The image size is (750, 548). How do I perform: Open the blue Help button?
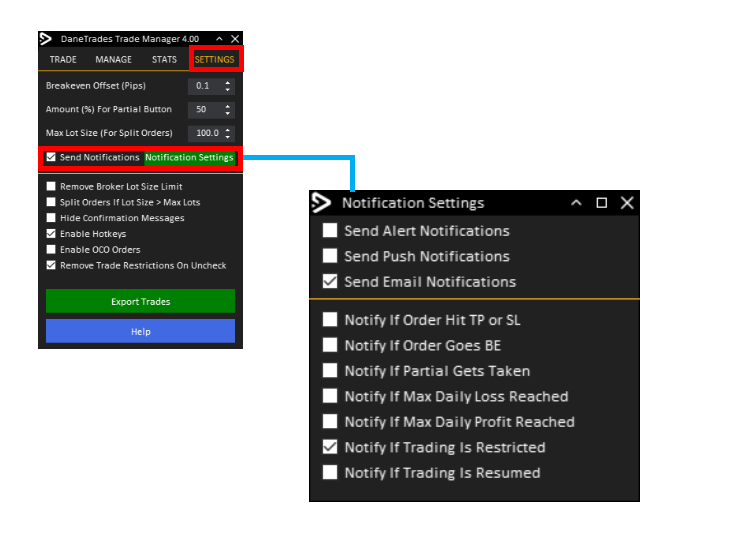point(140,331)
